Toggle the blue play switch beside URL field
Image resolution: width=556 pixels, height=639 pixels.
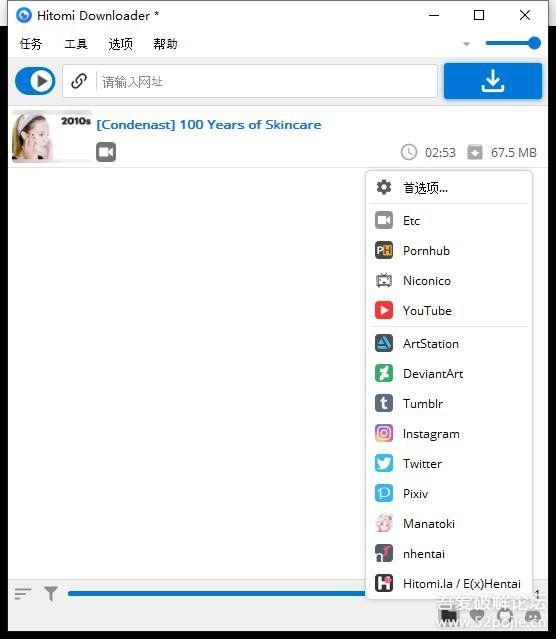point(35,81)
